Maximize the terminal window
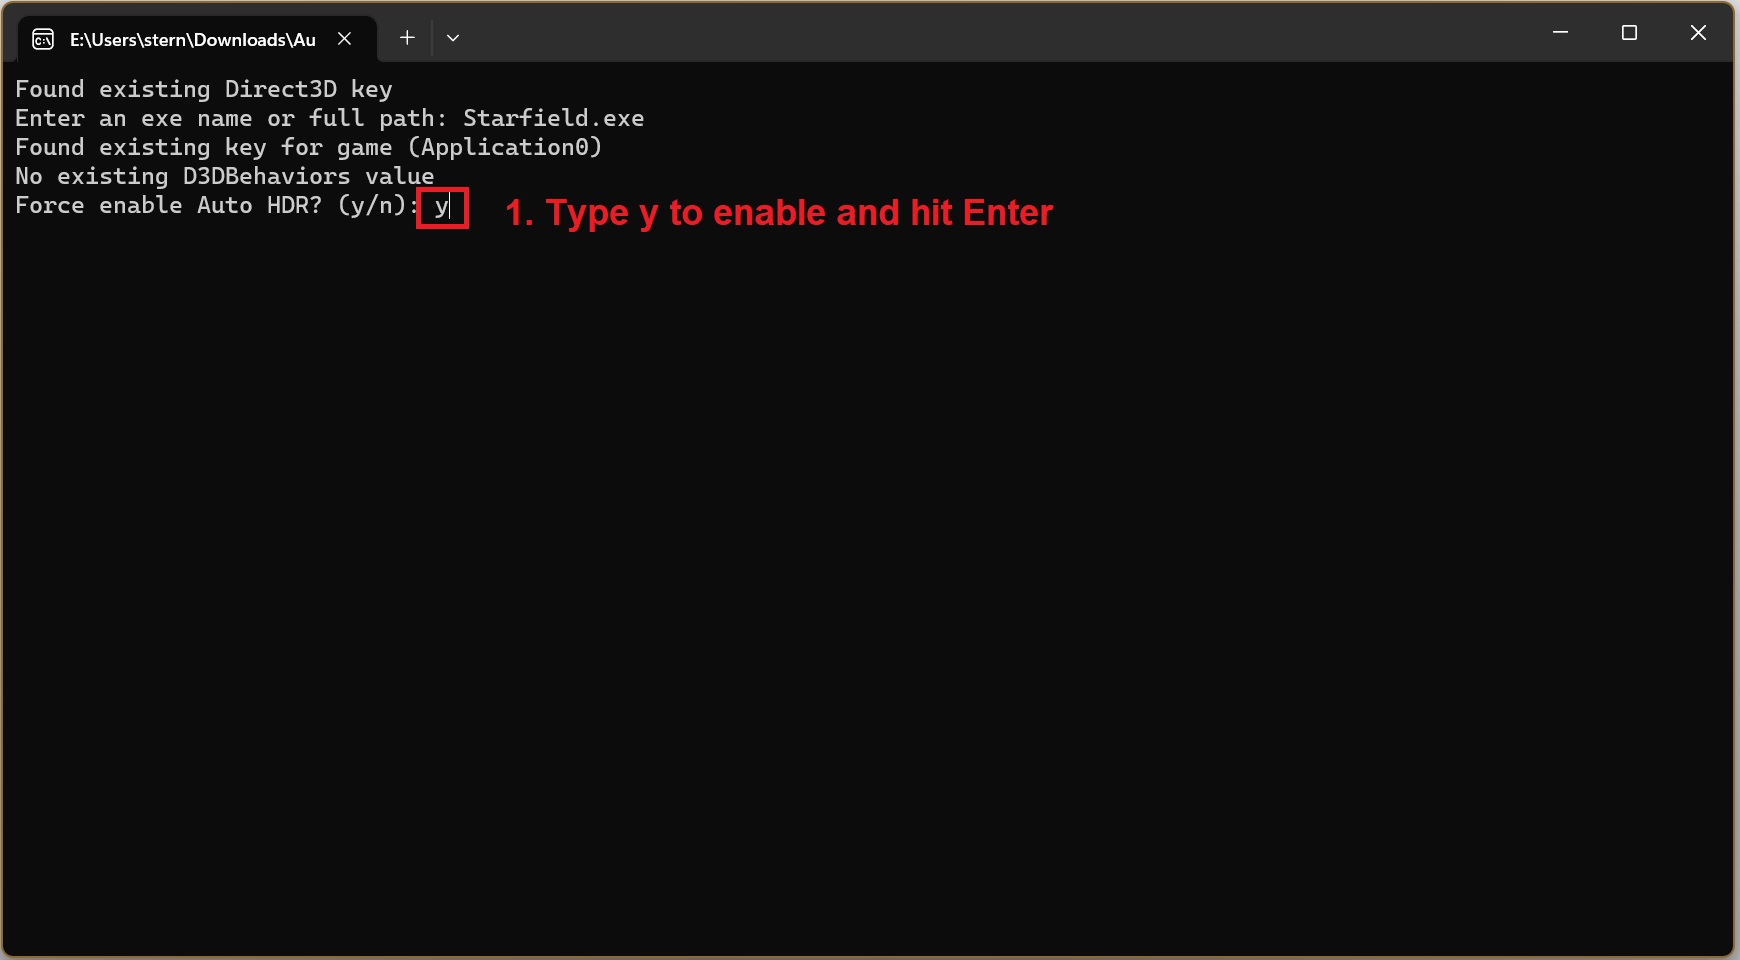The image size is (1740, 960). tap(1629, 33)
